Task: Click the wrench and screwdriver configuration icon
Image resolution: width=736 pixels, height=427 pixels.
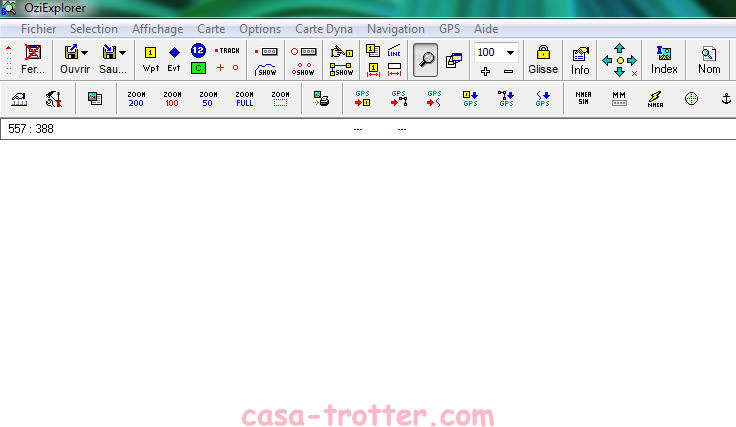Action: pos(54,99)
